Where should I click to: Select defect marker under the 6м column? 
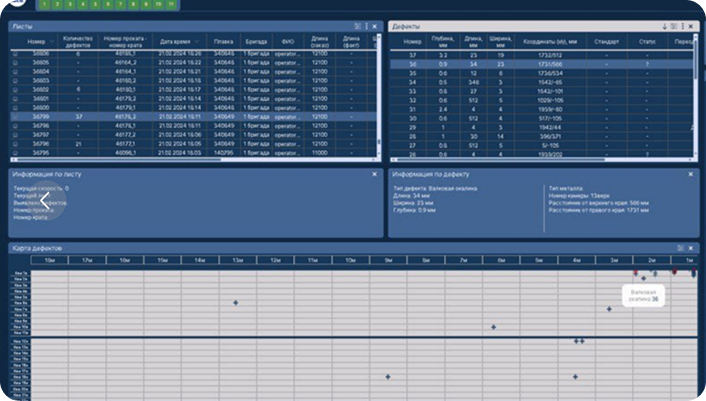[x=493, y=327]
